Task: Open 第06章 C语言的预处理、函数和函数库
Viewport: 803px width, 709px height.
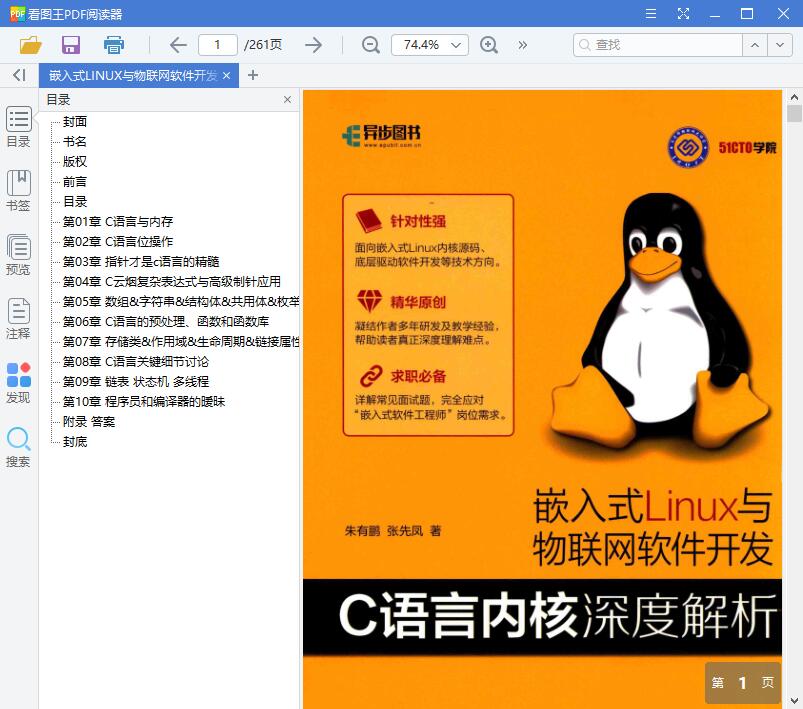Action: coord(165,321)
